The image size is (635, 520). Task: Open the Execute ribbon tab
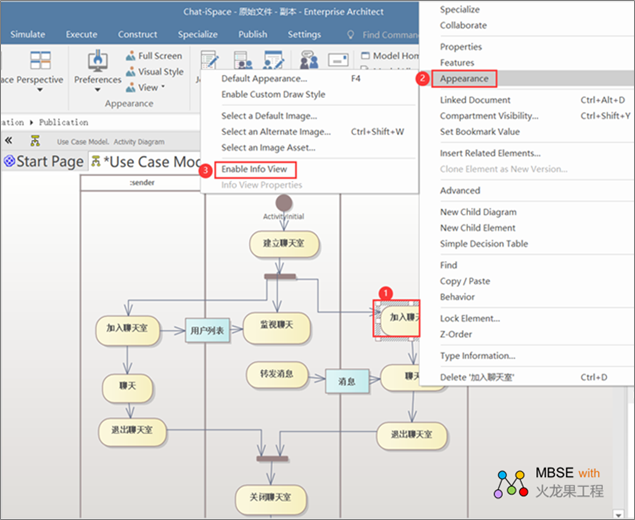(81, 34)
